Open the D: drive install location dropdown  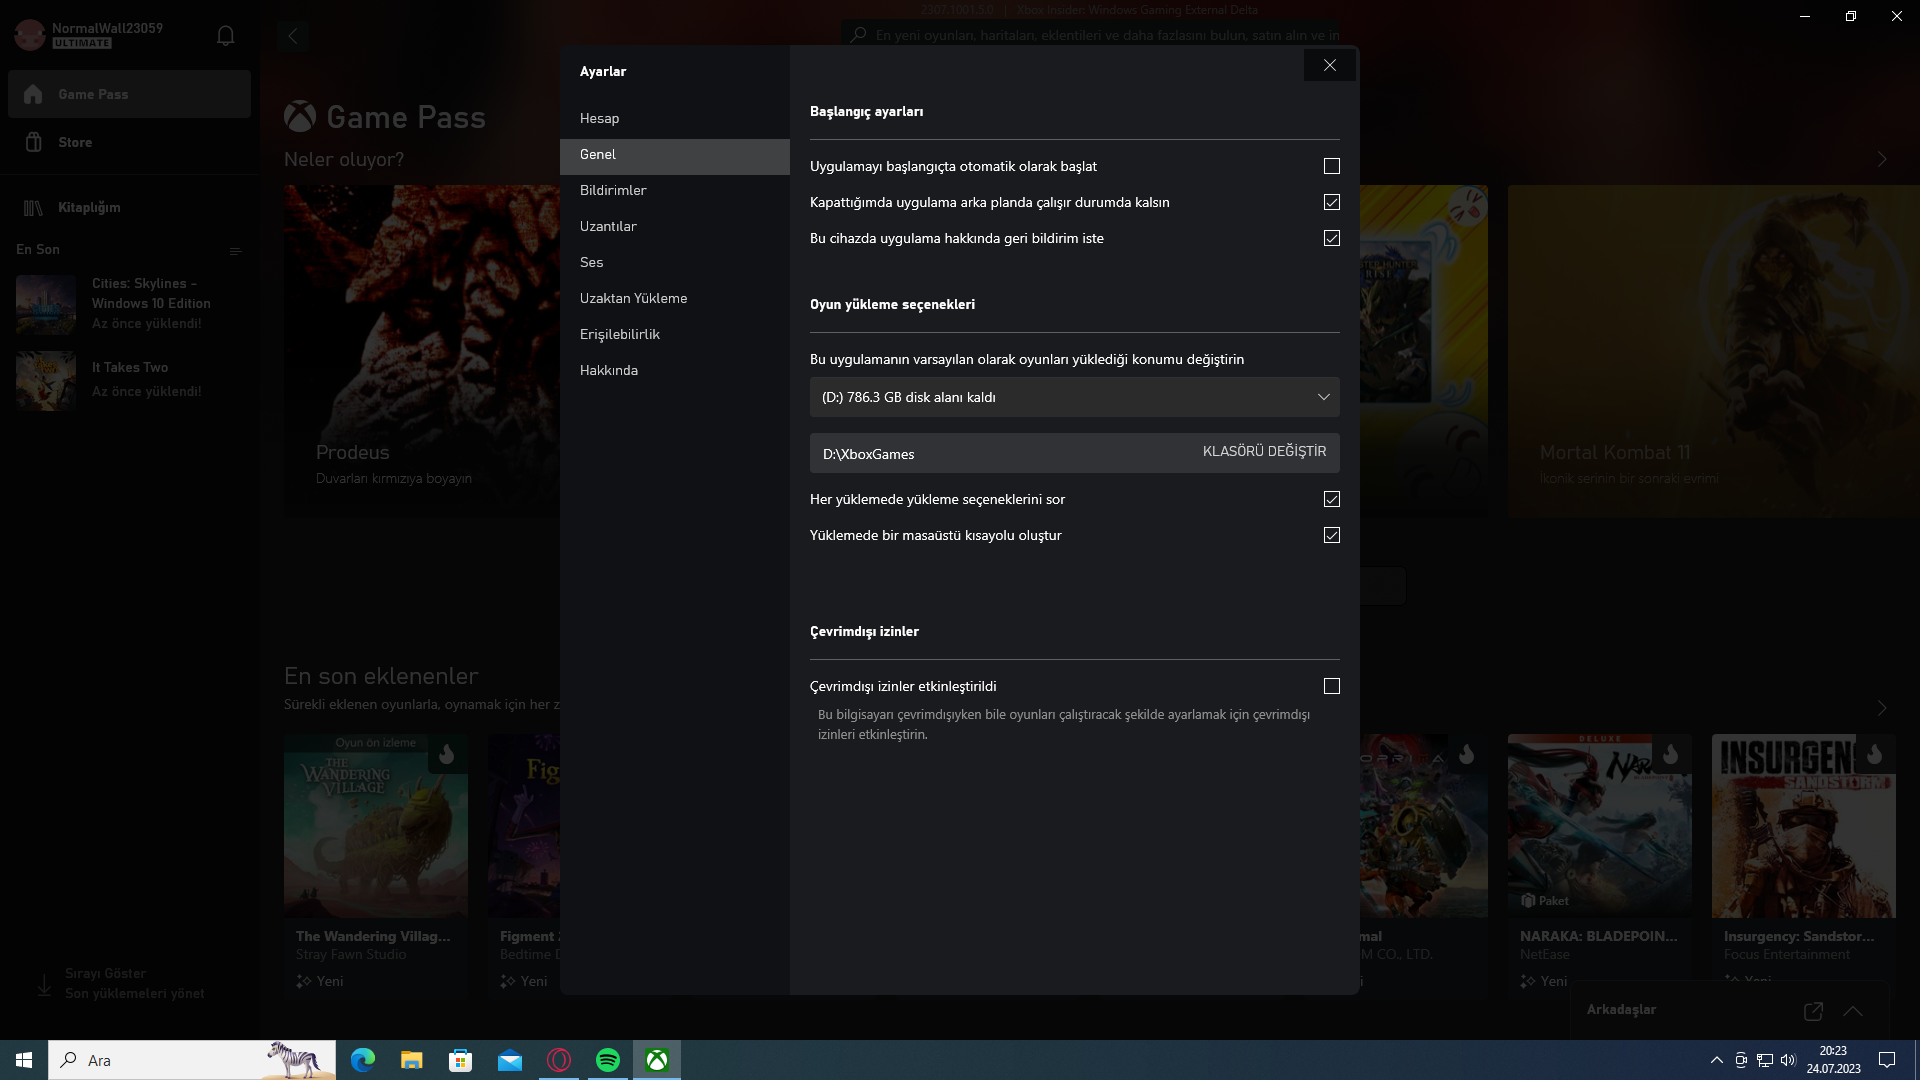click(1074, 397)
